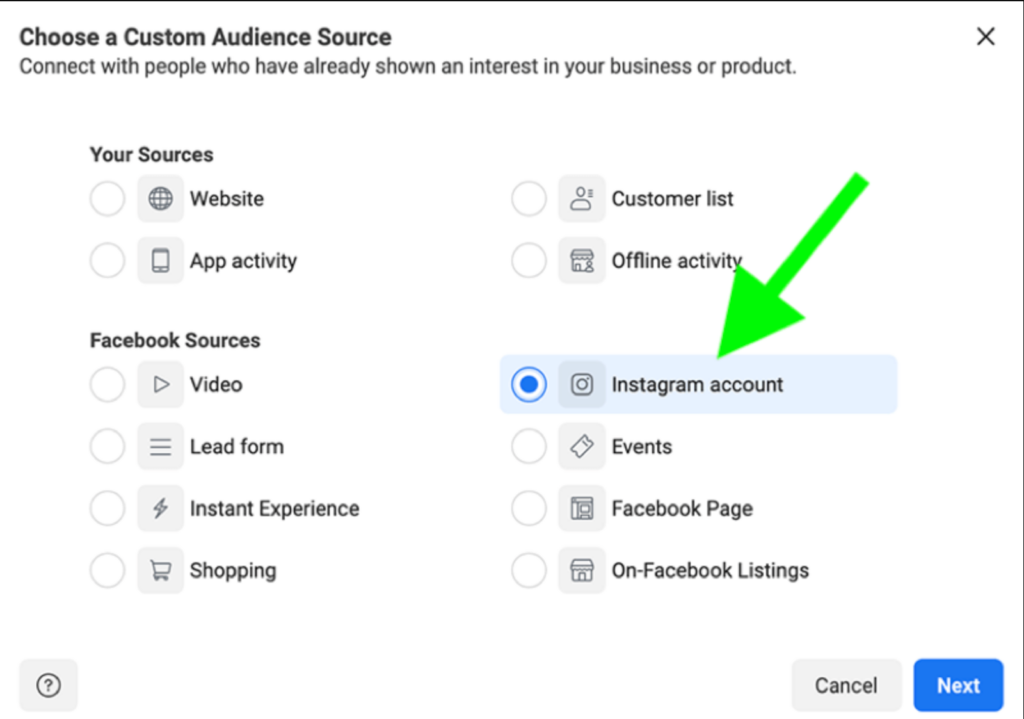Click the App activity phone icon
The image size is (1024, 719).
[x=160, y=261]
